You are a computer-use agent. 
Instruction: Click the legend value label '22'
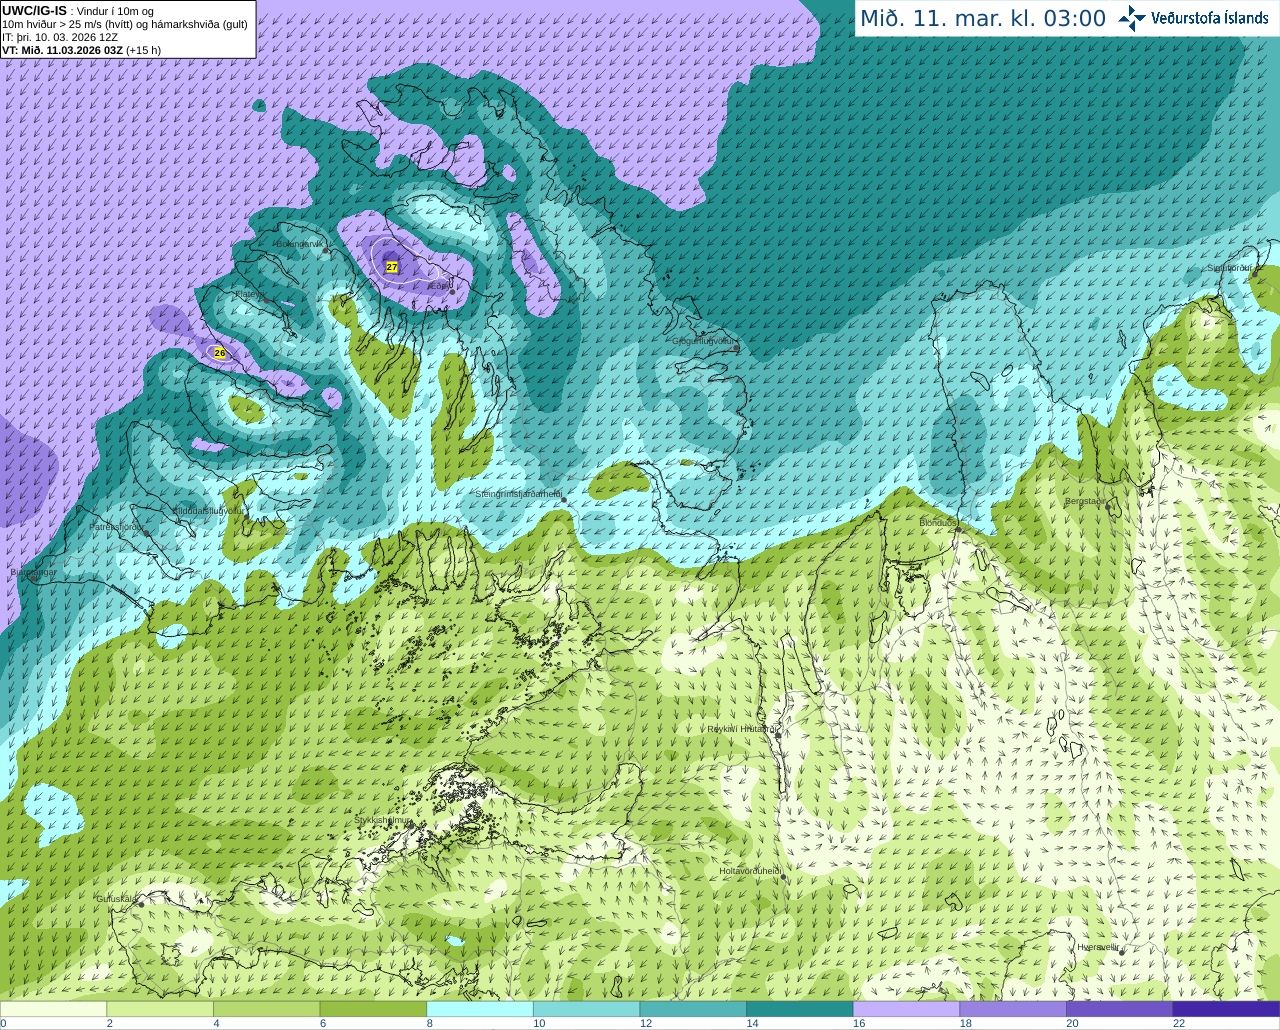pos(1179,1023)
